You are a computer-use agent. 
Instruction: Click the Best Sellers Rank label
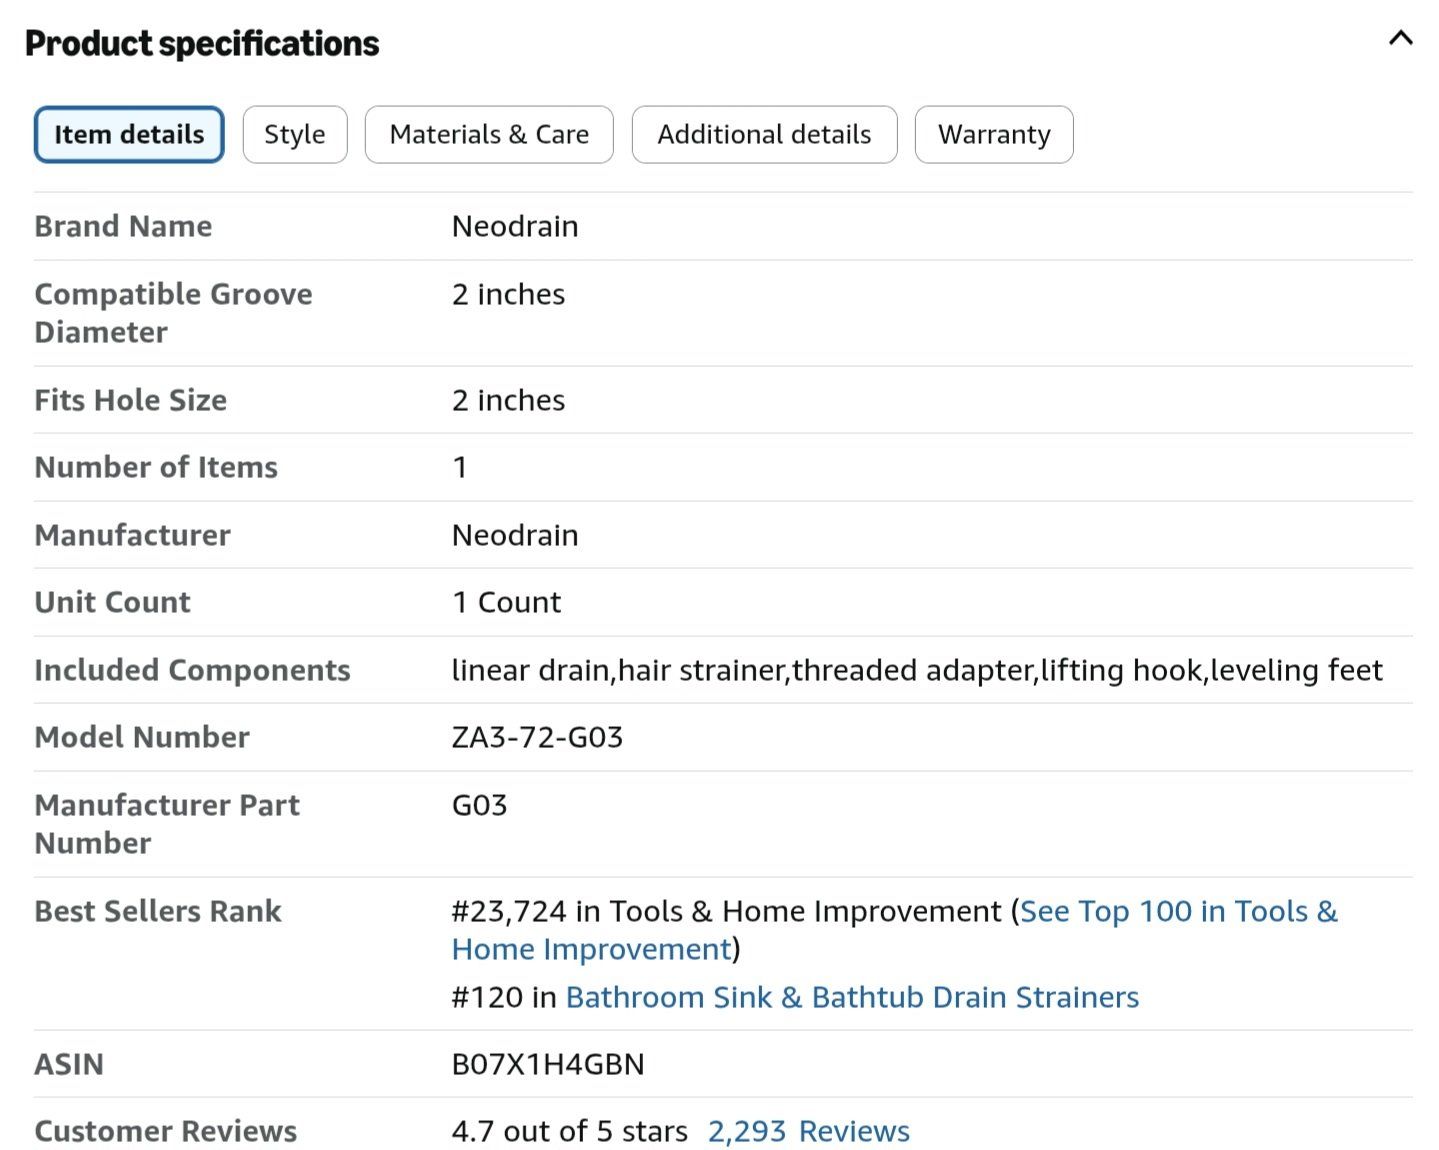[158, 911]
